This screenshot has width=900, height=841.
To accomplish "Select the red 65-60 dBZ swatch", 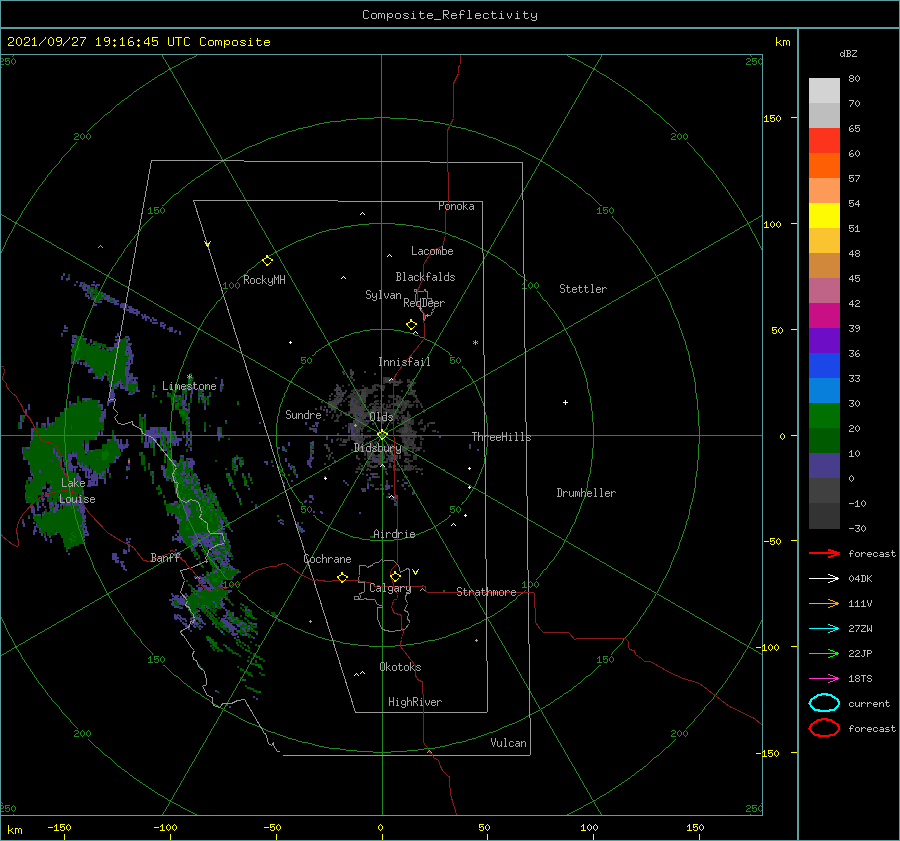I will 824,141.
